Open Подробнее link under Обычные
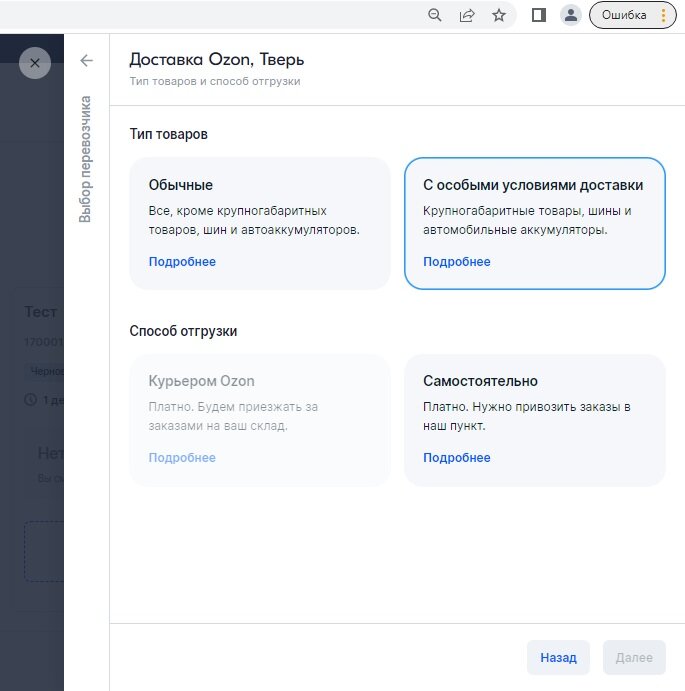The height and width of the screenshot is (691, 685). pyautogui.click(x=182, y=261)
